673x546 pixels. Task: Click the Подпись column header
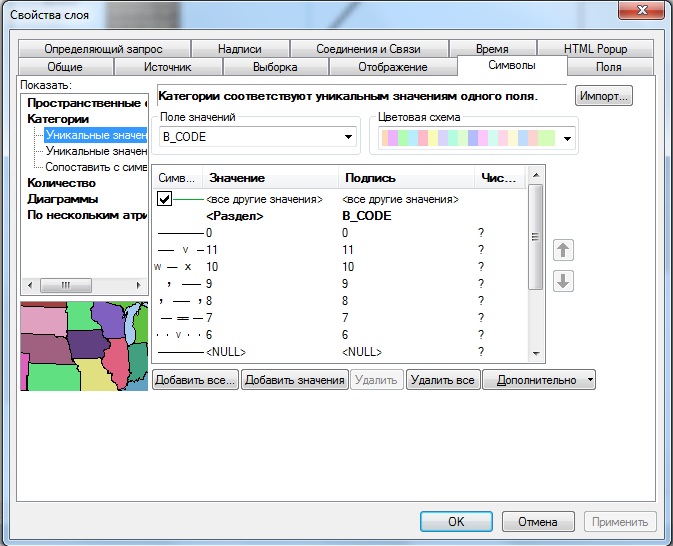(x=407, y=178)
